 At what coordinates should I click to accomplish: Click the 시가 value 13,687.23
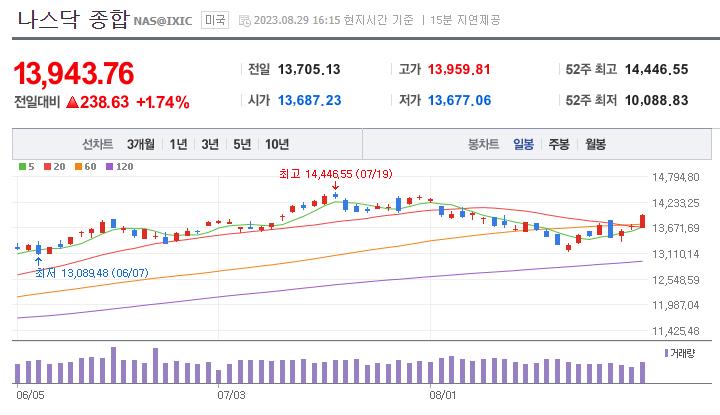[309, 100]
